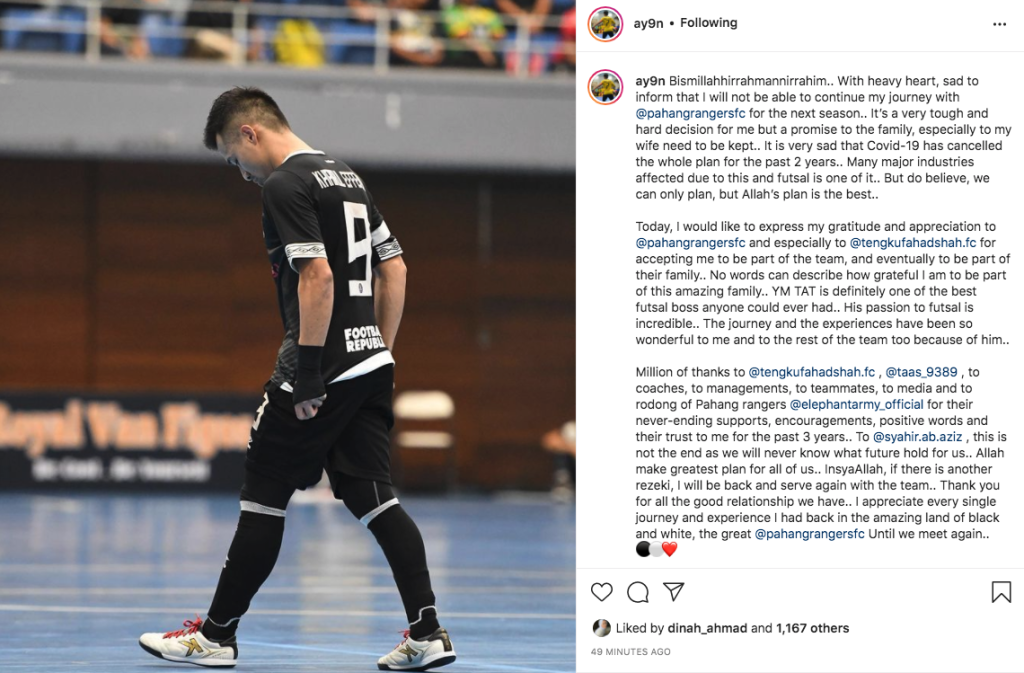The height and width of the screenshot is (673, 1024).
Task: Like the post with the heart icon
Action: [601, 592]
